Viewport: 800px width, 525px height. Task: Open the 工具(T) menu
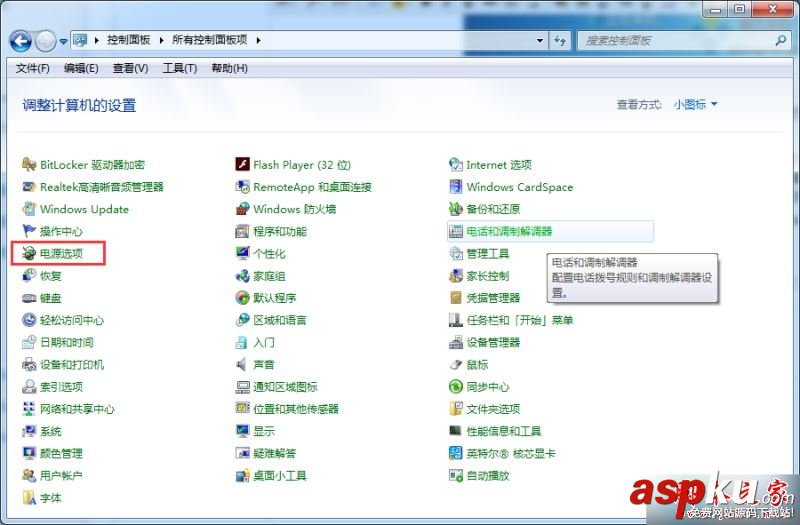click(x=180, y=68)
